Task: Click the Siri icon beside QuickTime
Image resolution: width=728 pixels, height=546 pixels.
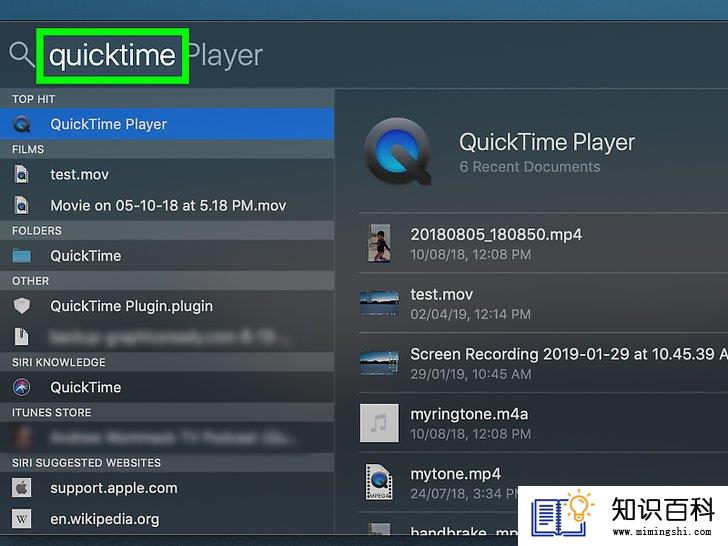Action: (22, 387)
